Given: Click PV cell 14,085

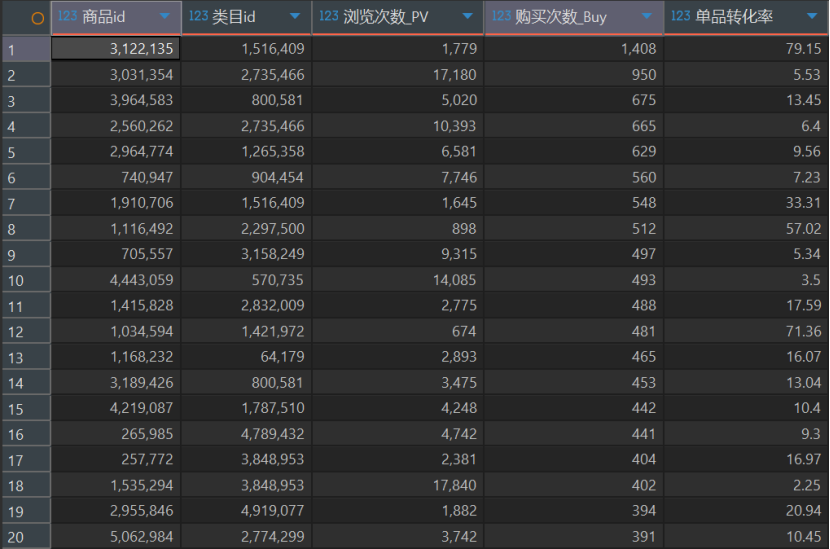Looking at the screenshot, I should (398, 280).
